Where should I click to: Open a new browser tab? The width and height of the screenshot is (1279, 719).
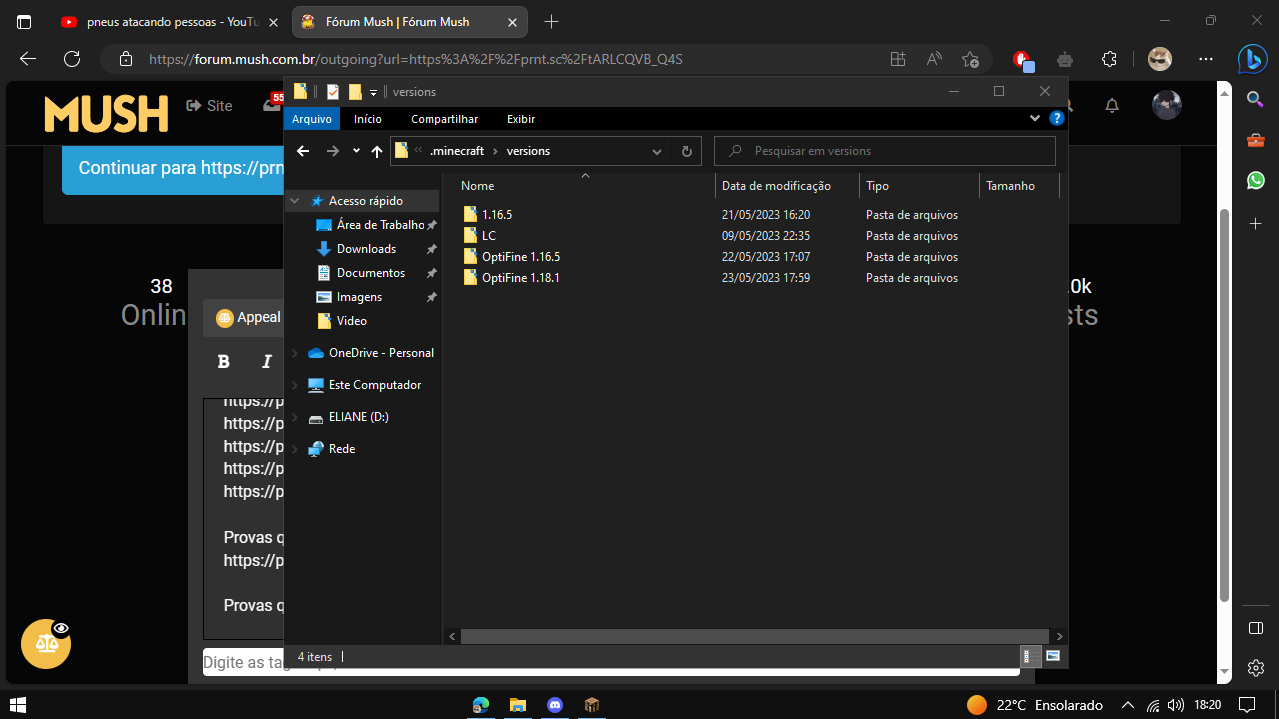point(552,22)
